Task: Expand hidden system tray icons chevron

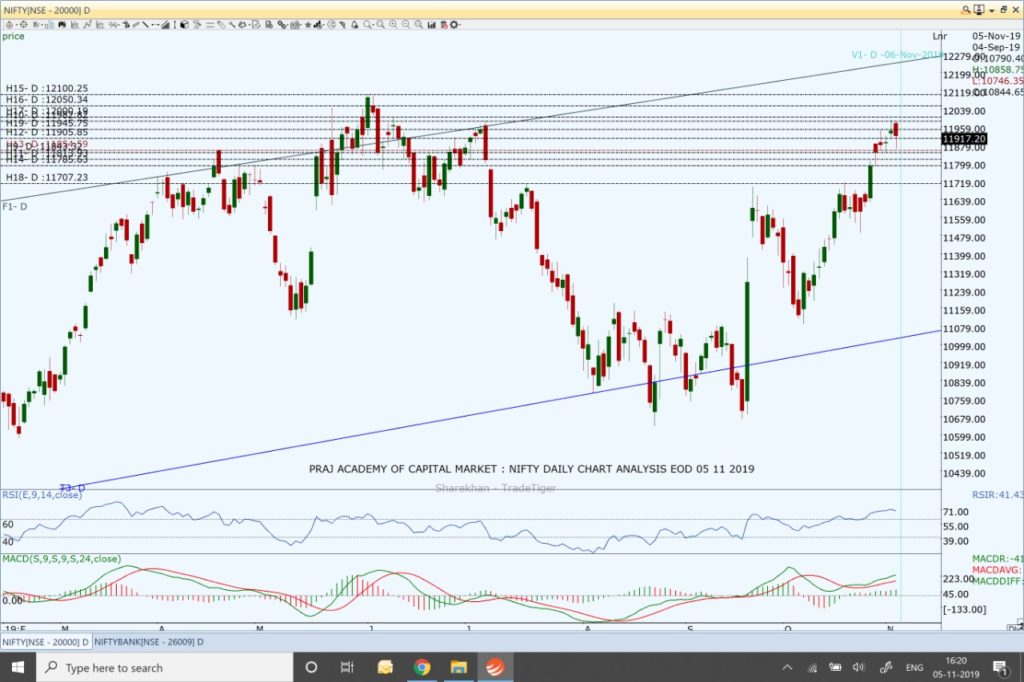Action: pos(788,667)
